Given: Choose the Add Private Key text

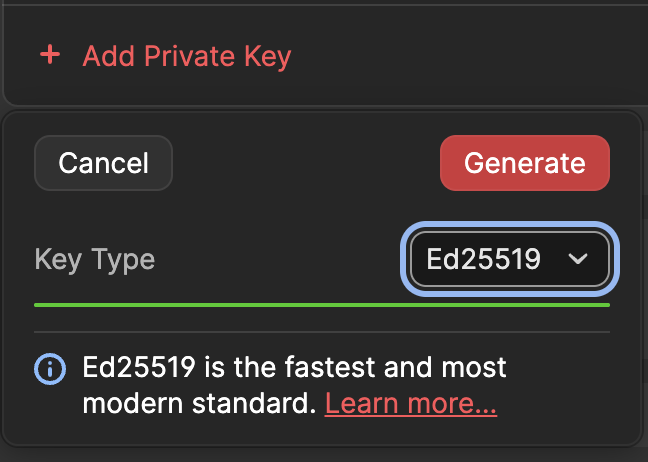Looking at the screenshot, I should (x=186, y=56).
